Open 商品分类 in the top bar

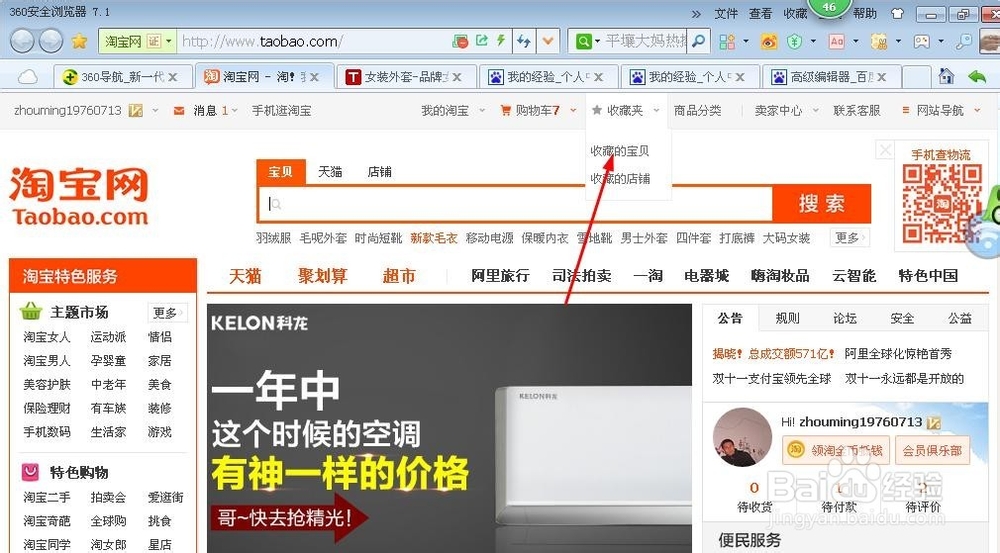698,110
